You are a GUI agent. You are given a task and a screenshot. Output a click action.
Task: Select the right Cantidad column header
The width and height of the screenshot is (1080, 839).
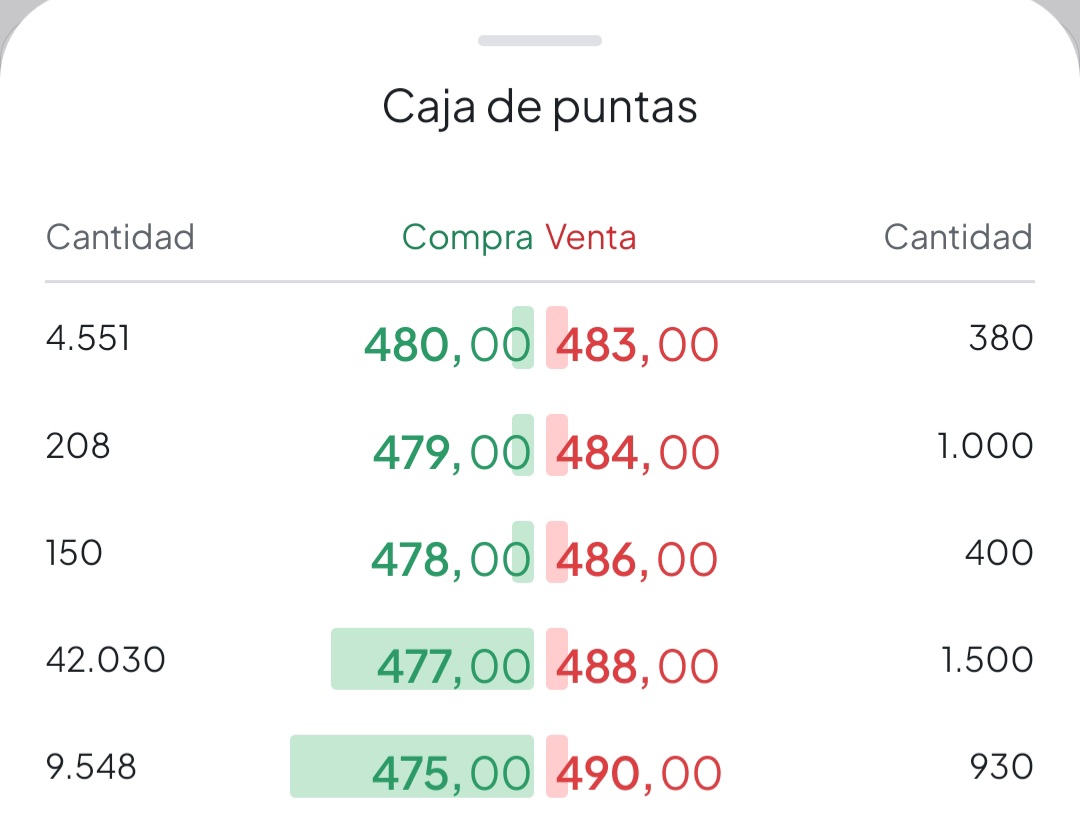pos(957,237)
